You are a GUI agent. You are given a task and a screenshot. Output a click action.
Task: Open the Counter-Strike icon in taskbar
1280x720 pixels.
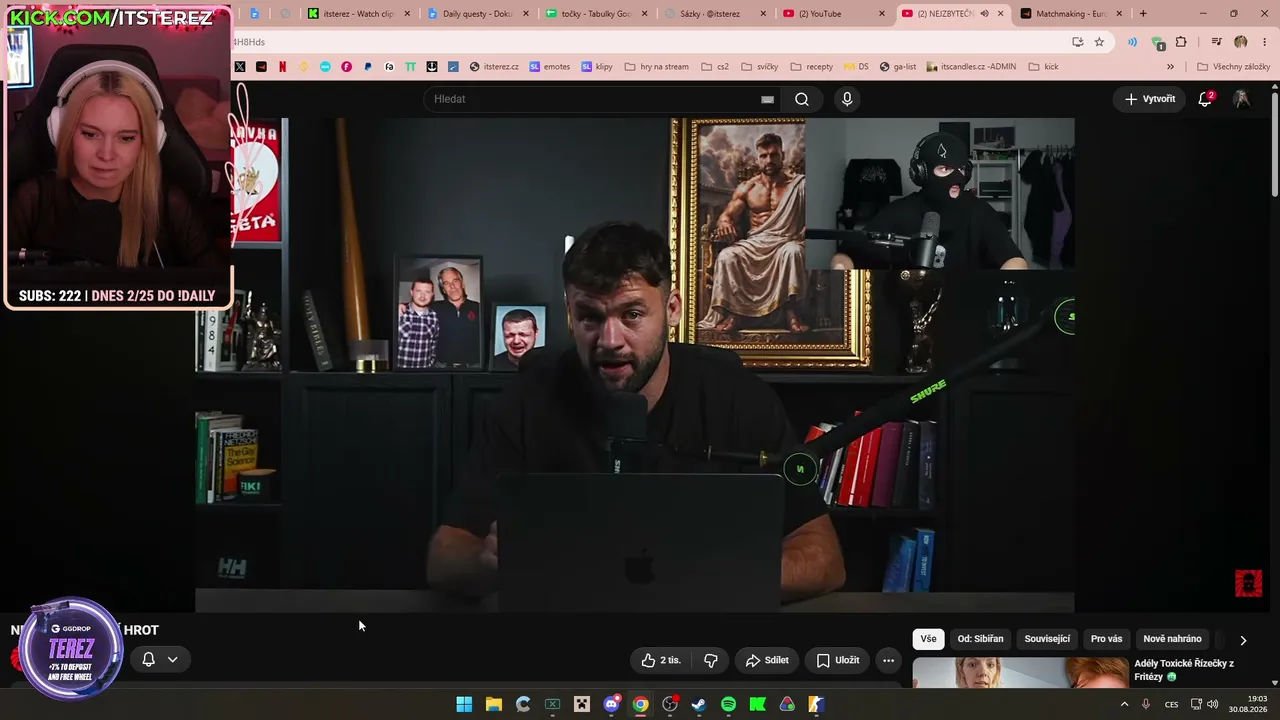click(816, 705)
